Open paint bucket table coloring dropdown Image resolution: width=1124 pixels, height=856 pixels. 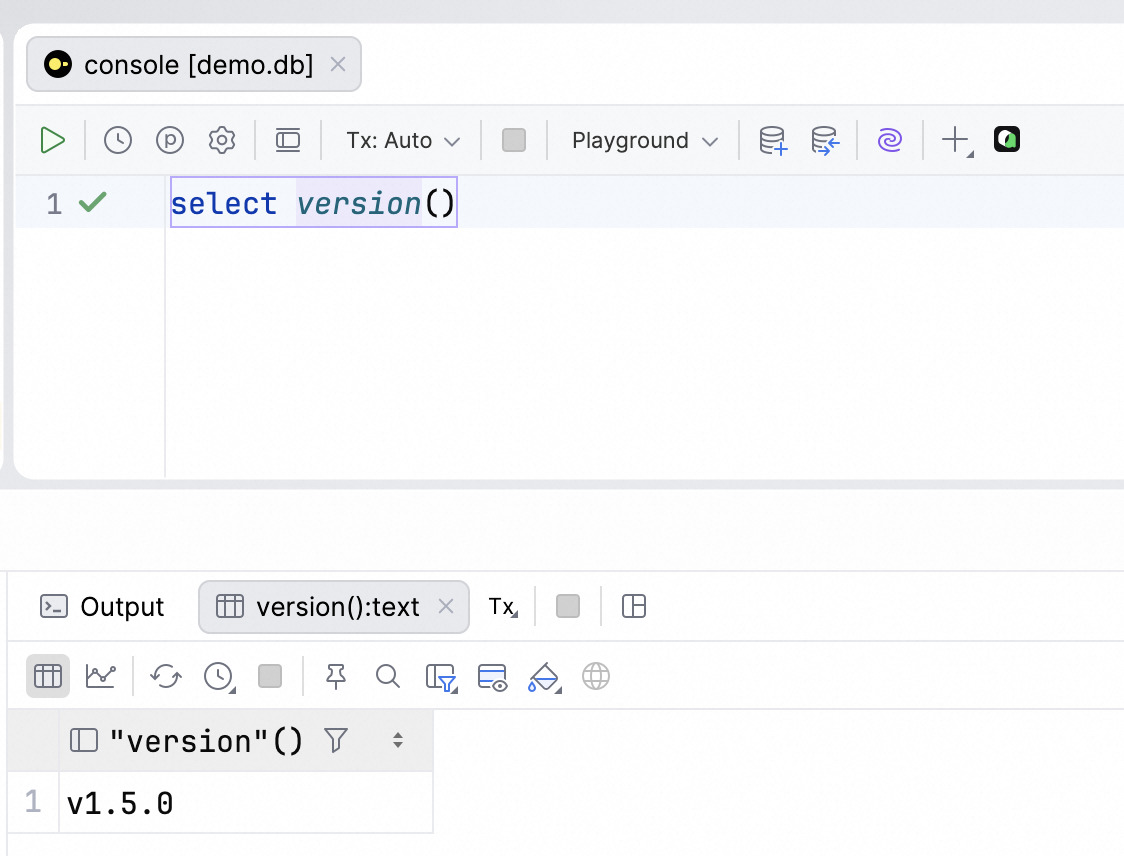pos(545,677)
